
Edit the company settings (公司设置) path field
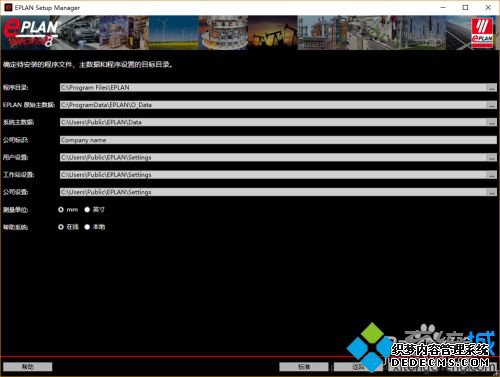coord(273,192)
